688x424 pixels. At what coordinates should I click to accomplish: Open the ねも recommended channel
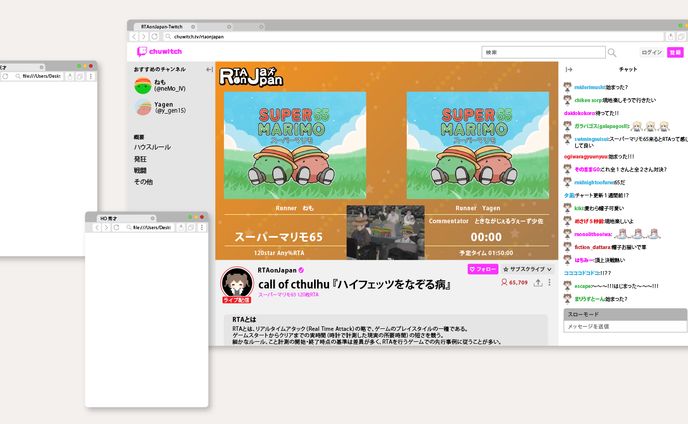tap(160, 85)
